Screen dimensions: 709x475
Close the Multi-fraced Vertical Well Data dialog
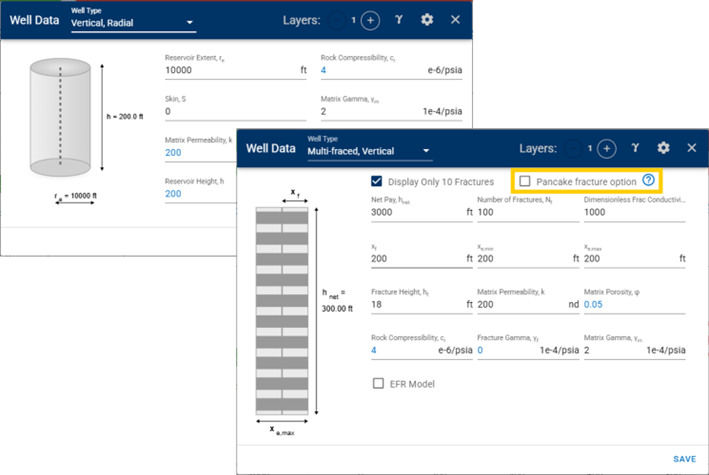point(691,148)
